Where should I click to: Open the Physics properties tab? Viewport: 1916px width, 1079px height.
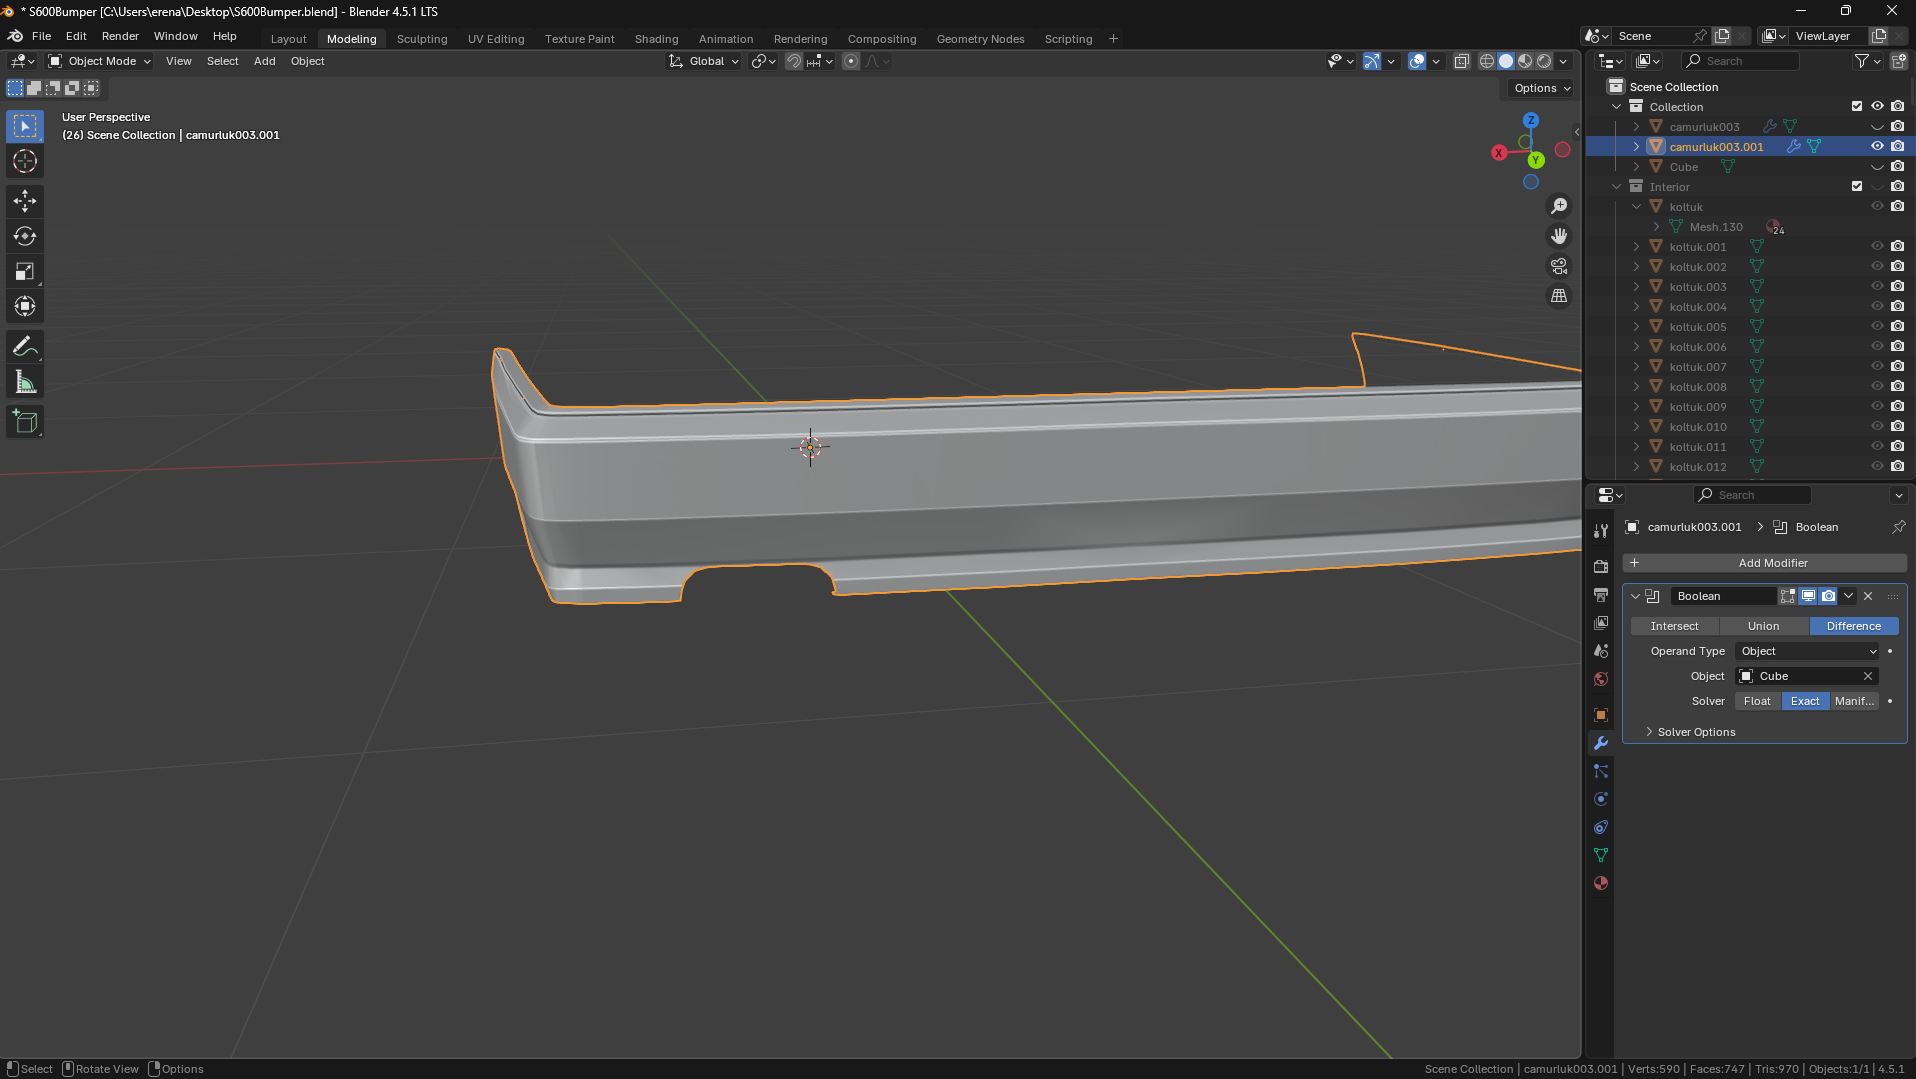(x=1601, y=798)
